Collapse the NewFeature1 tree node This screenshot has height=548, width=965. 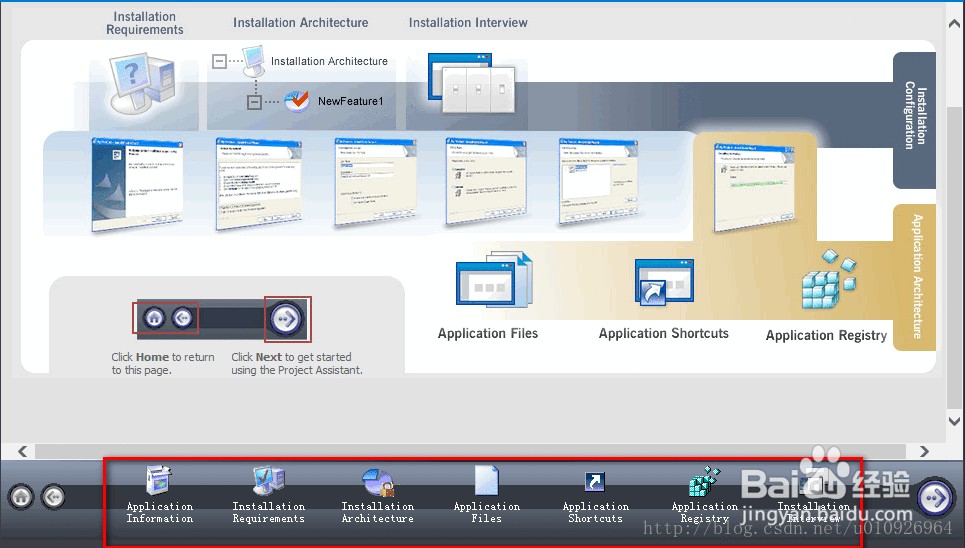click(x=254, y=102)
